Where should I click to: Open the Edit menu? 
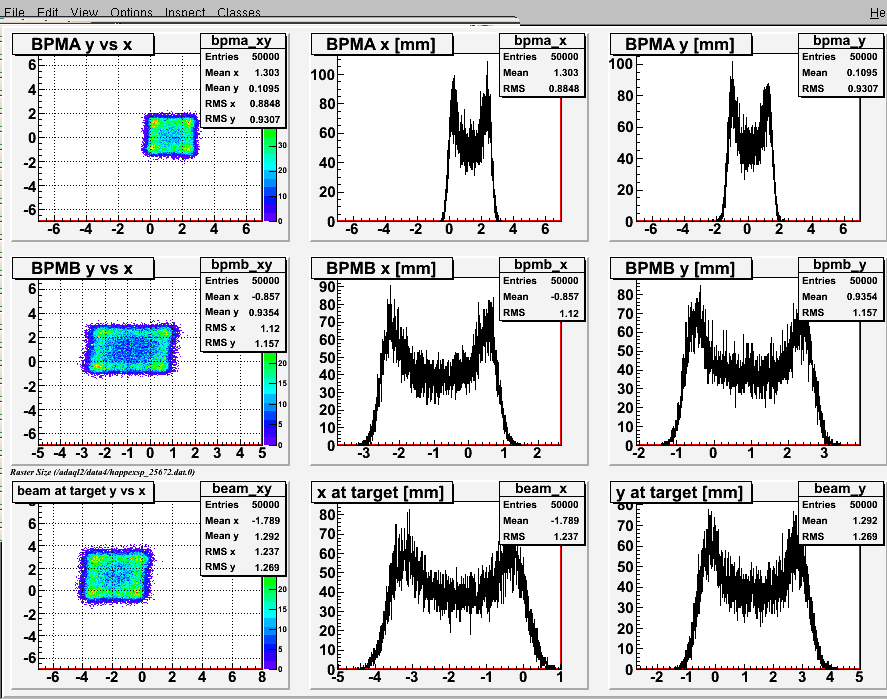[x=48, y=12]
